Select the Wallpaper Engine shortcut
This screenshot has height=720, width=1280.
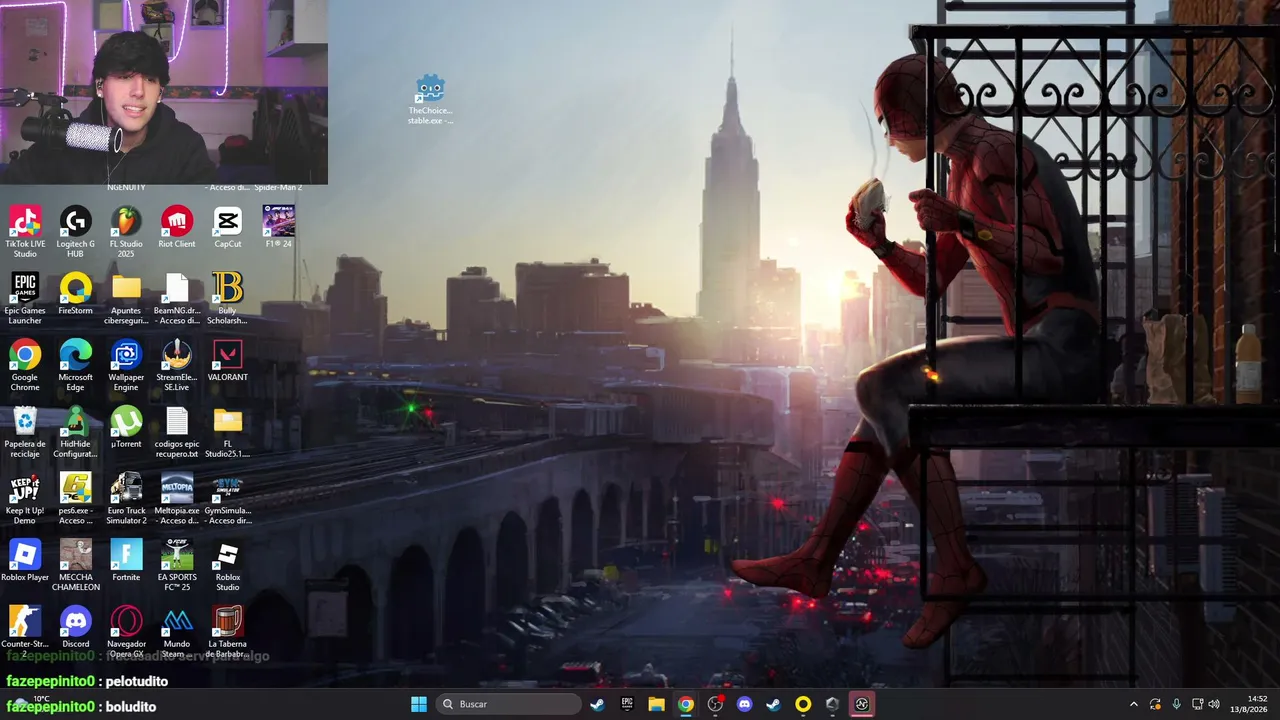point(126,365)
